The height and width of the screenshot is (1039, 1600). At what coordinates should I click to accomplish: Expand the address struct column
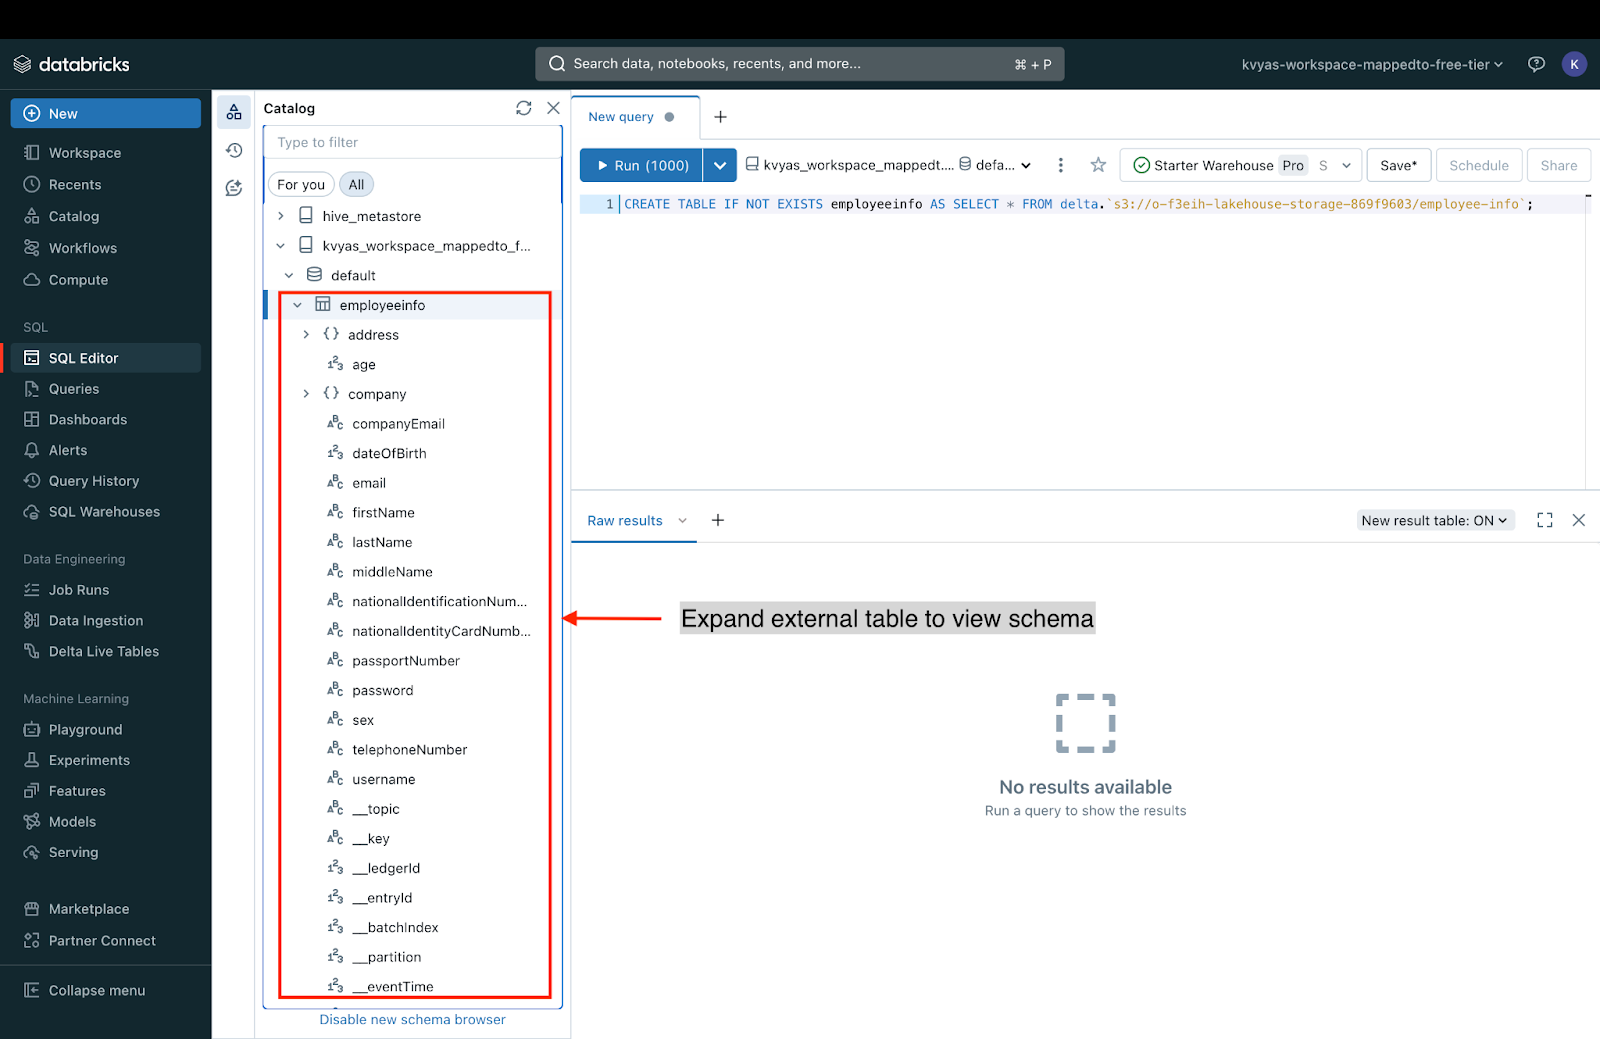pyautogui.click(x=306, y=335)
